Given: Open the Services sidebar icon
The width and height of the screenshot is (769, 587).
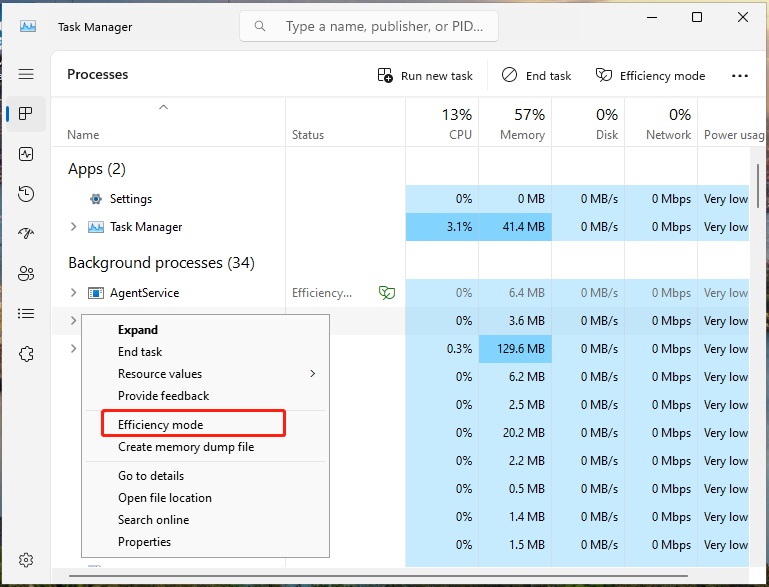Looking at the screenshot, I should [x=26, y=353].
